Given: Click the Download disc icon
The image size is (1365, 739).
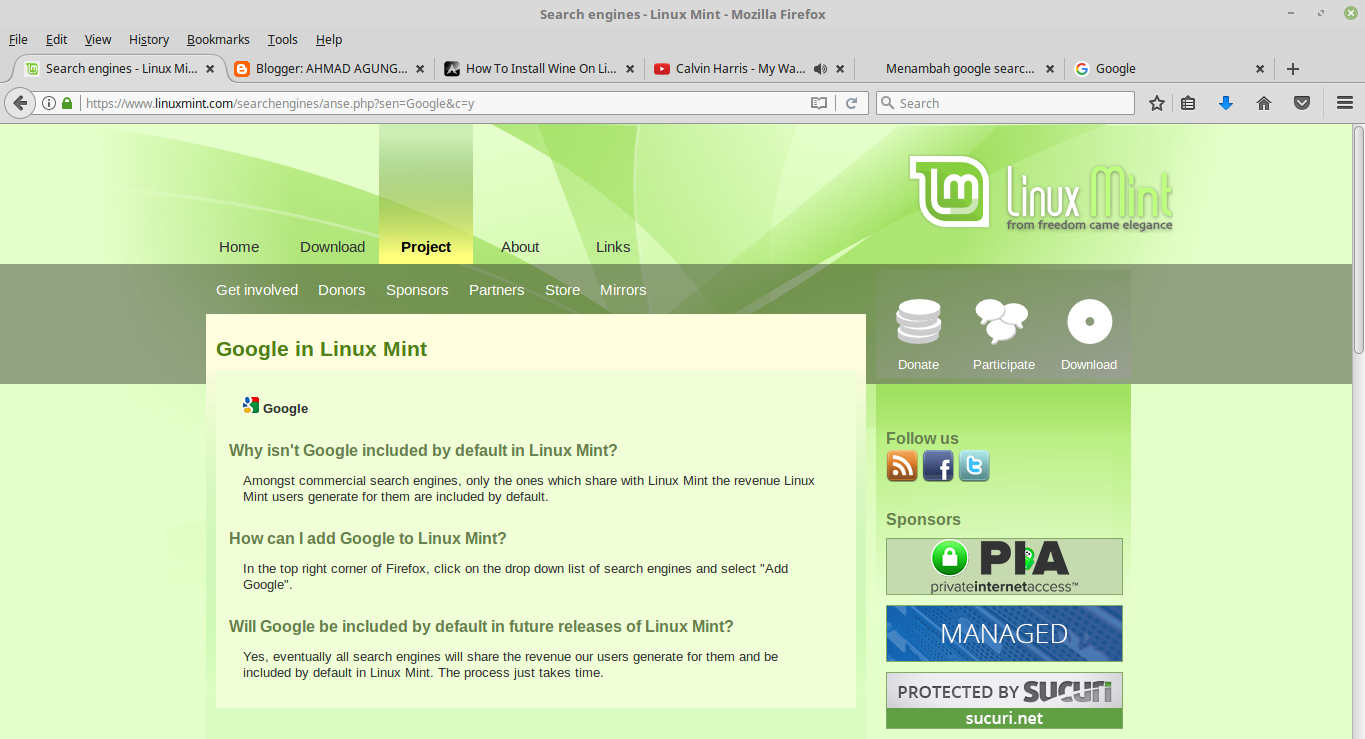Looking at the screenshot, I should (1089, 322).
